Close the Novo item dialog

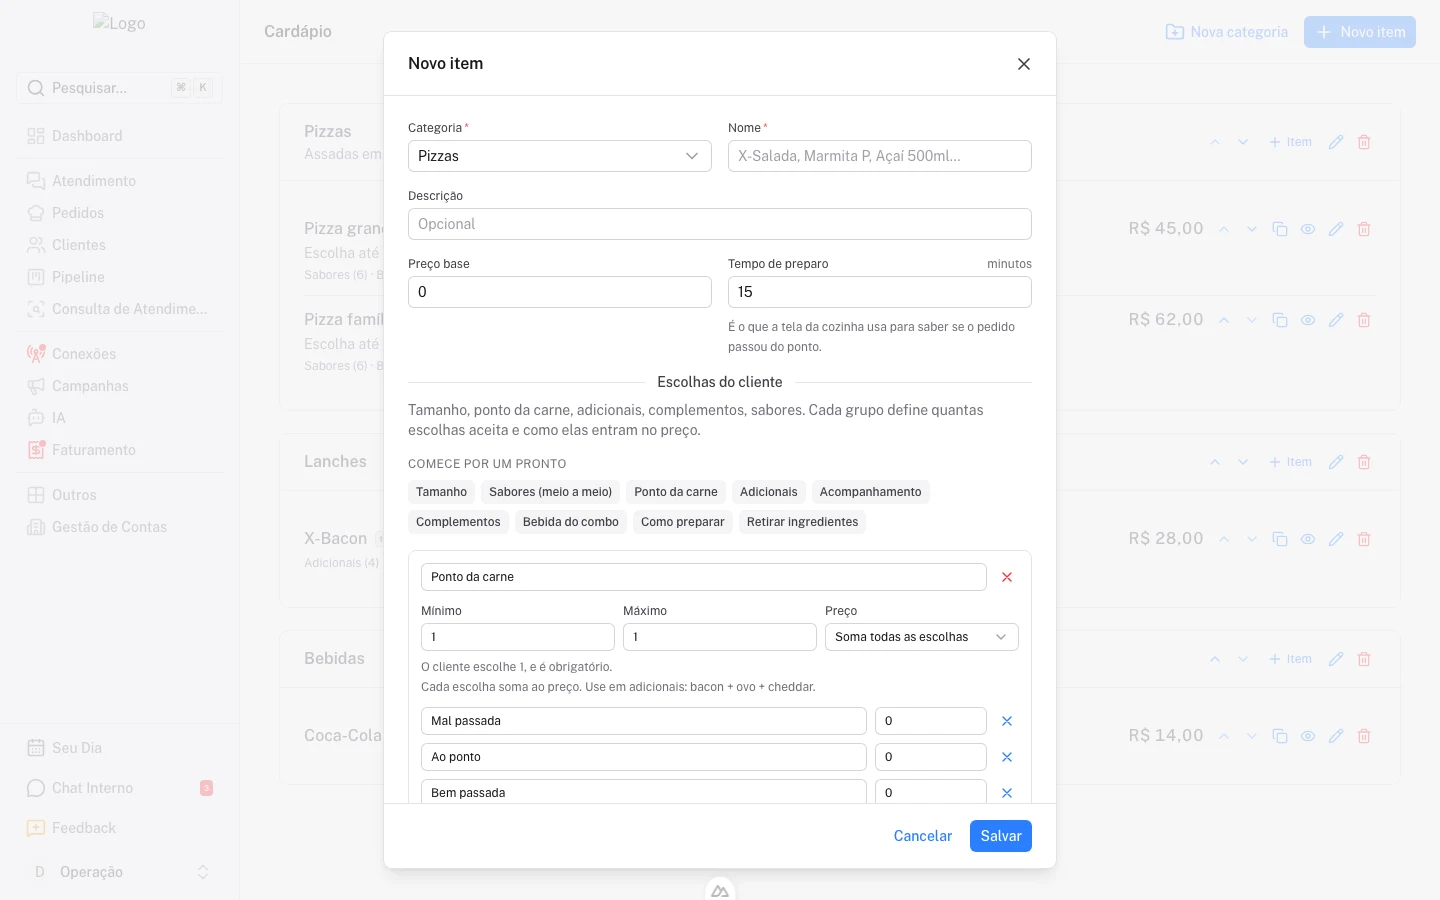tap(1024, 64)
